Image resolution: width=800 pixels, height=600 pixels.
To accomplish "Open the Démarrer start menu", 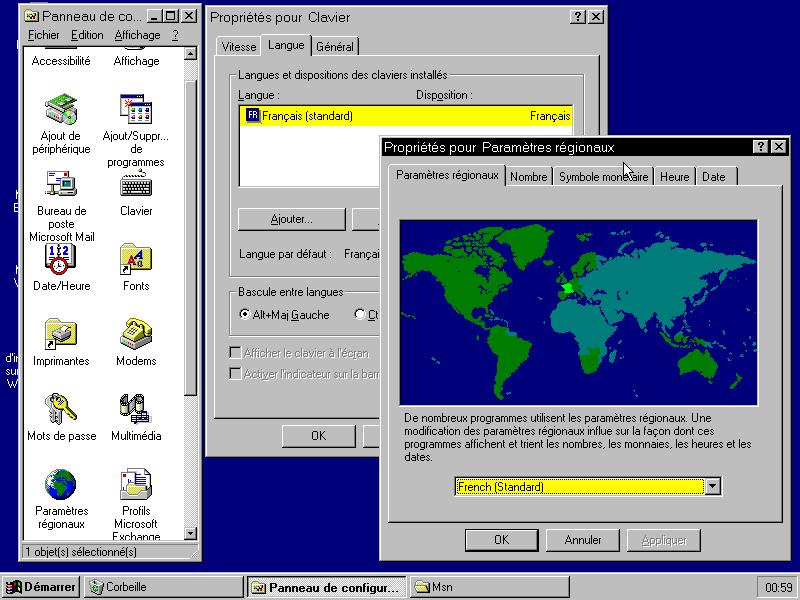I will 40,587.
